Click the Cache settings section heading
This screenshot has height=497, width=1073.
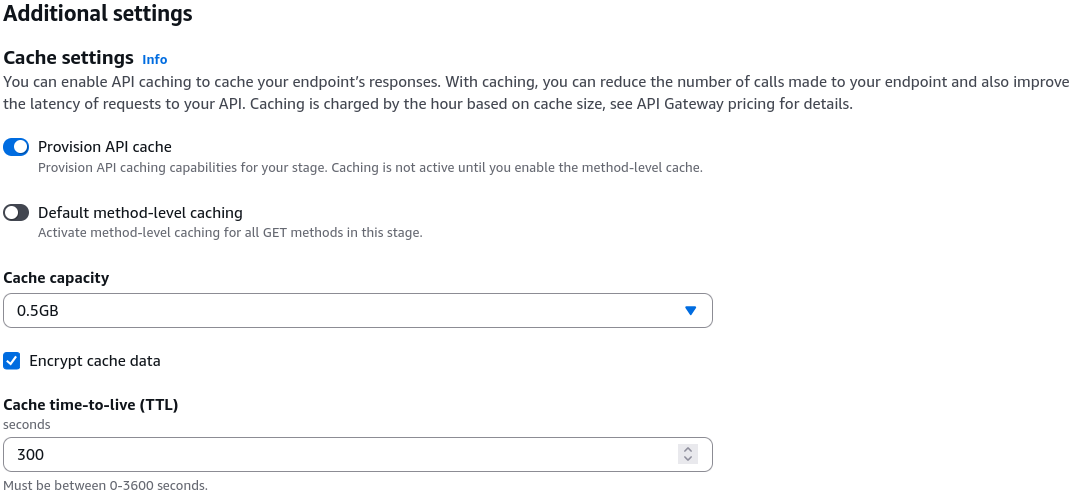[68, 58]
